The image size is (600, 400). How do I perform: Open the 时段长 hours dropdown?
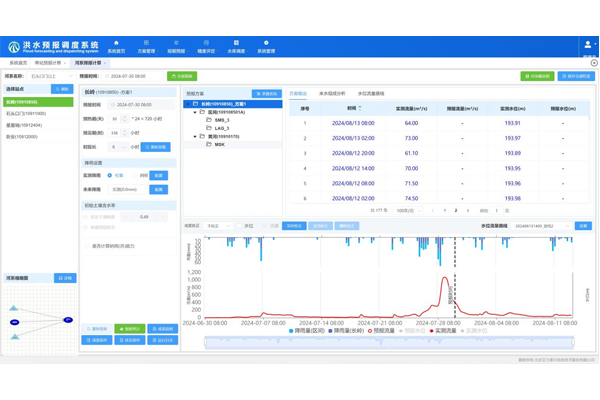(x=118, y=147)
